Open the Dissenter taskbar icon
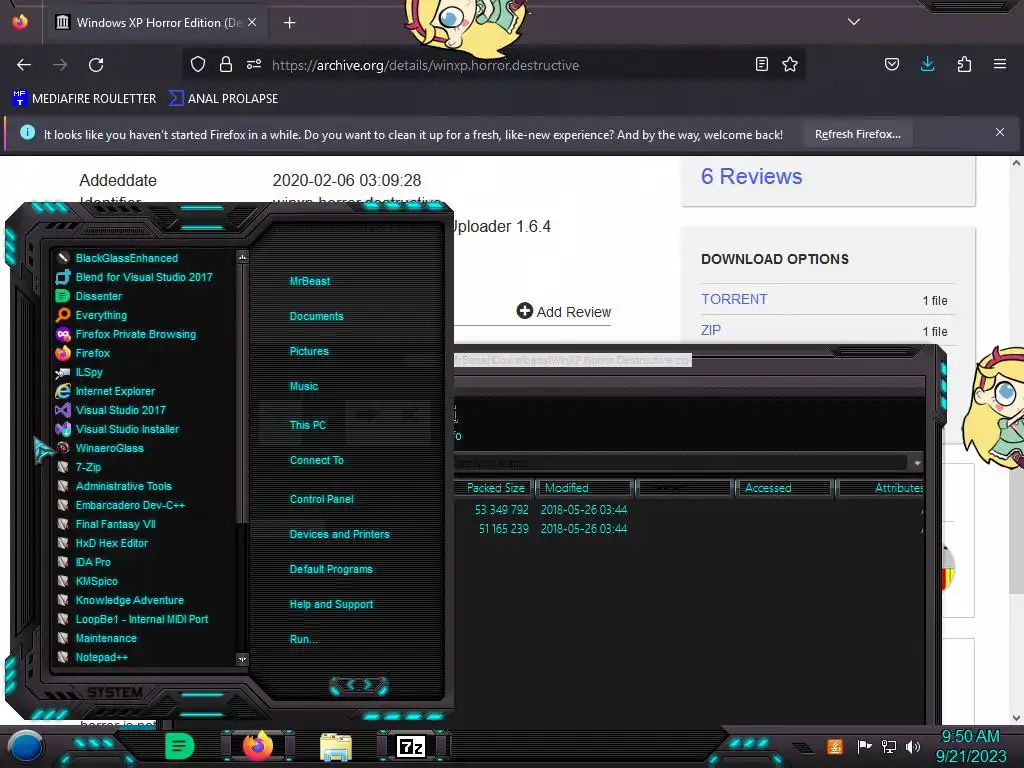Image resolution: width=1024 pixels, height=768 pixels. 180,746
